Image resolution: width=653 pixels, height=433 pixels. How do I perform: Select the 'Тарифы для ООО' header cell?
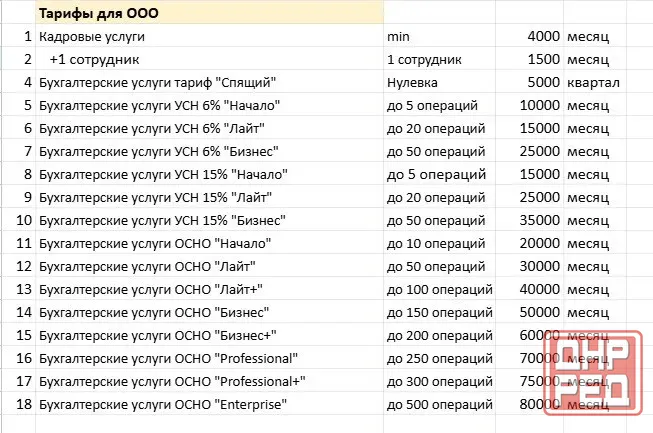[209, 12]
